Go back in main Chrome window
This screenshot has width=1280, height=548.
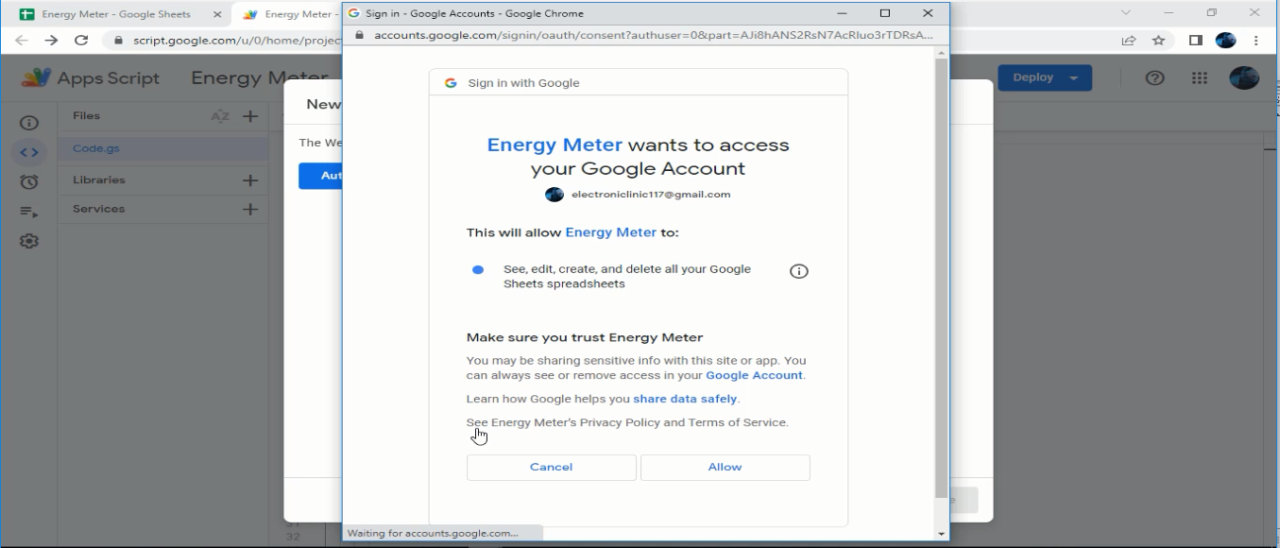[x=21, y=41]
